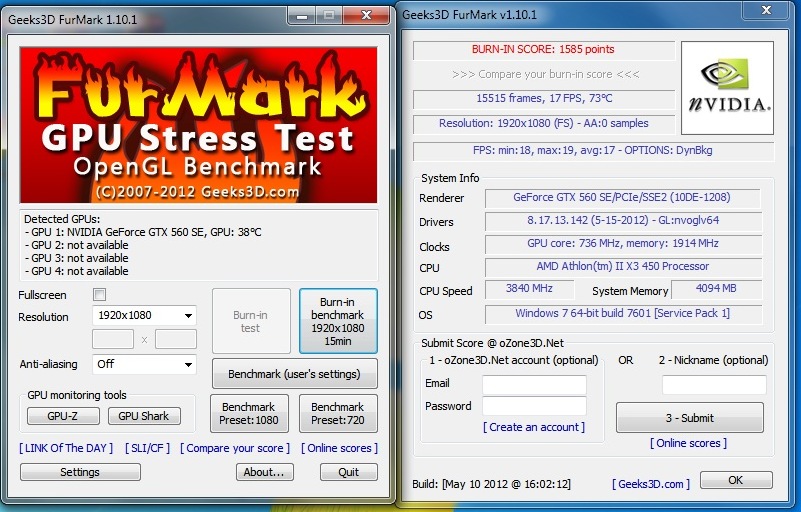This screenshot has width=801, height=512.
Task: Click the Clocks GPU core: 736 MHz field
Action: coord(623,243)
